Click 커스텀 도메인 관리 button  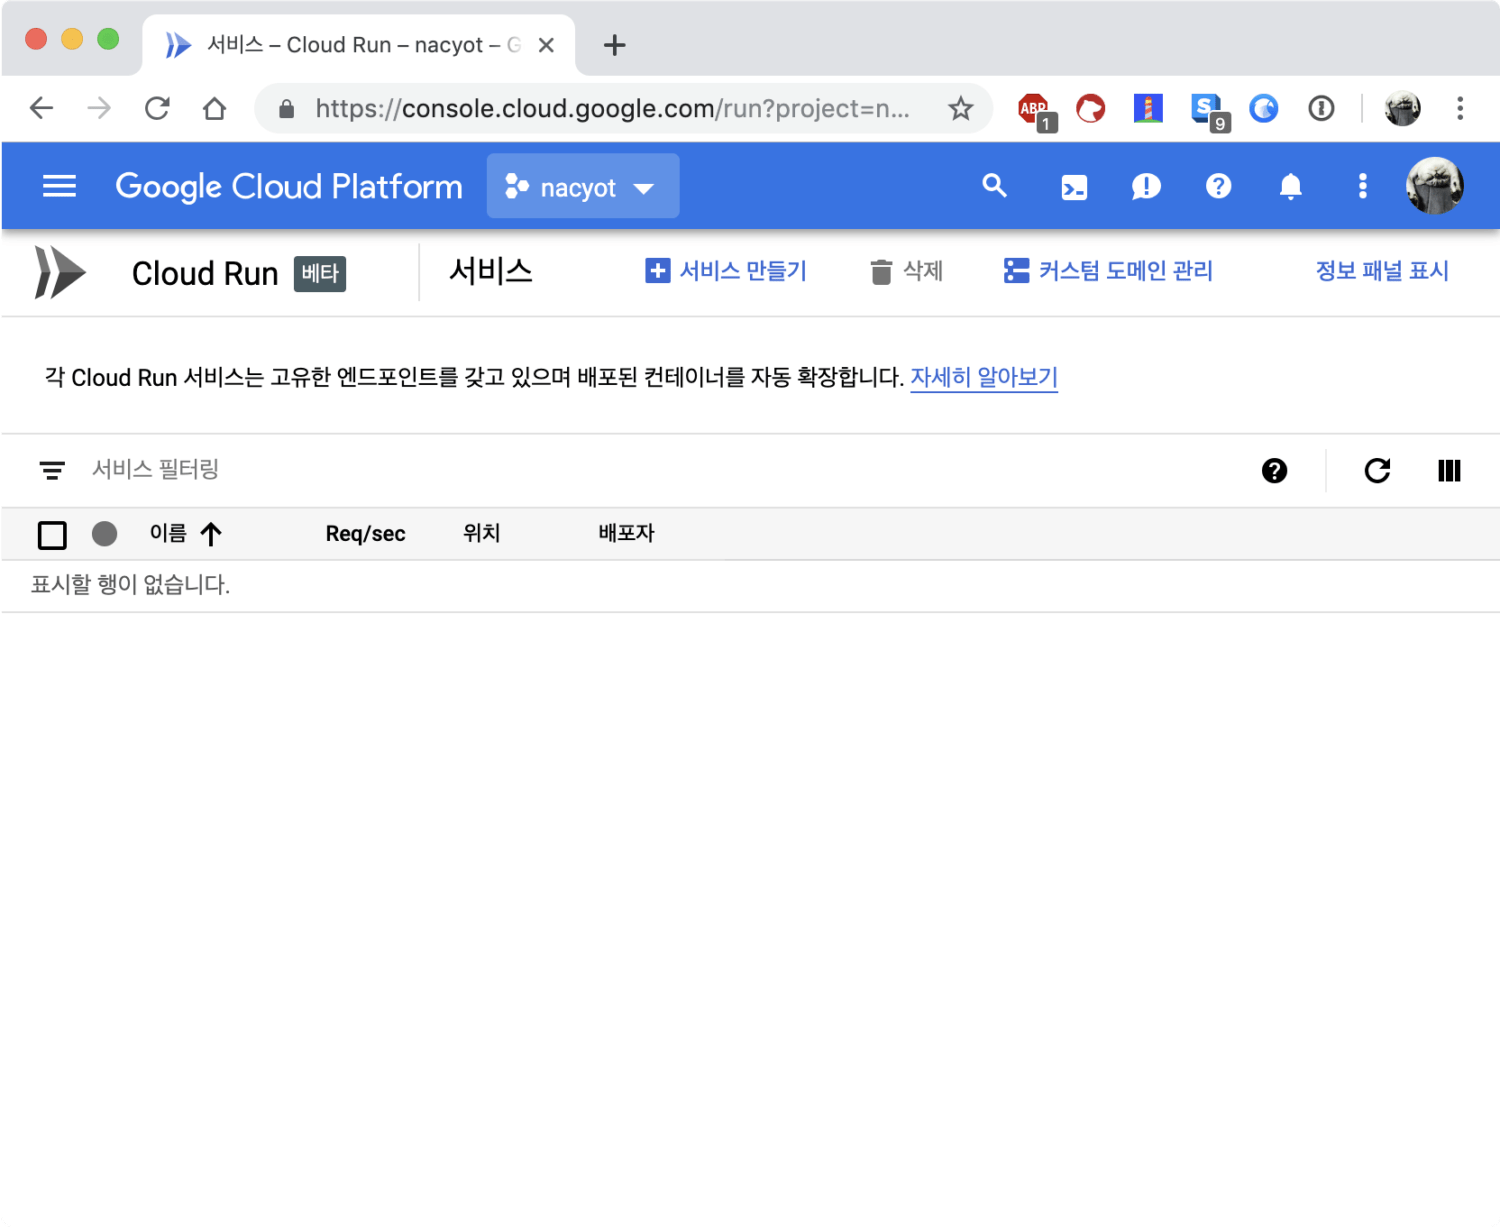(1108, 271)
